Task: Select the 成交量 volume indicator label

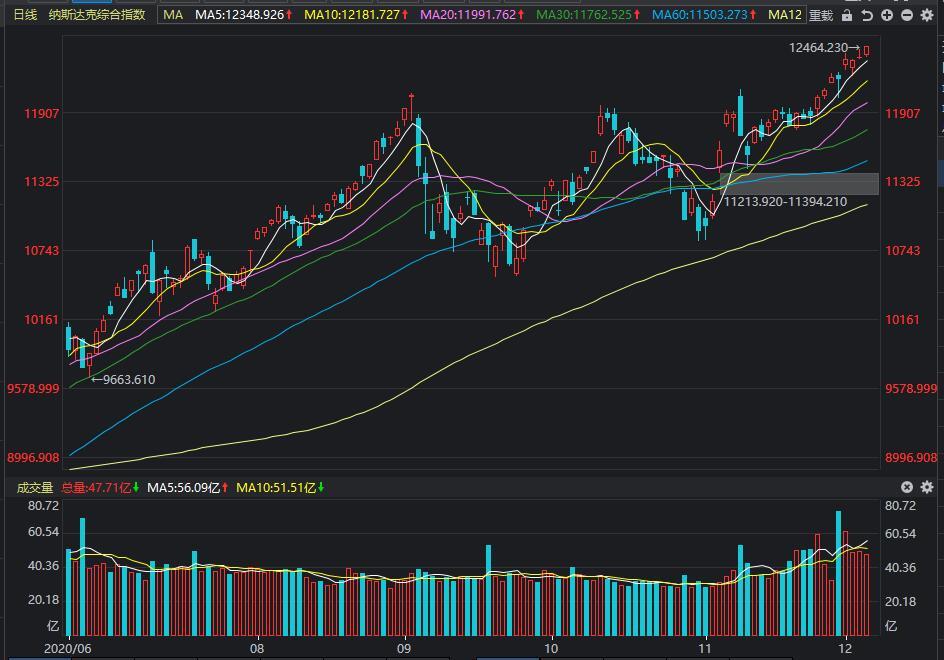Action: pos(35,487)
